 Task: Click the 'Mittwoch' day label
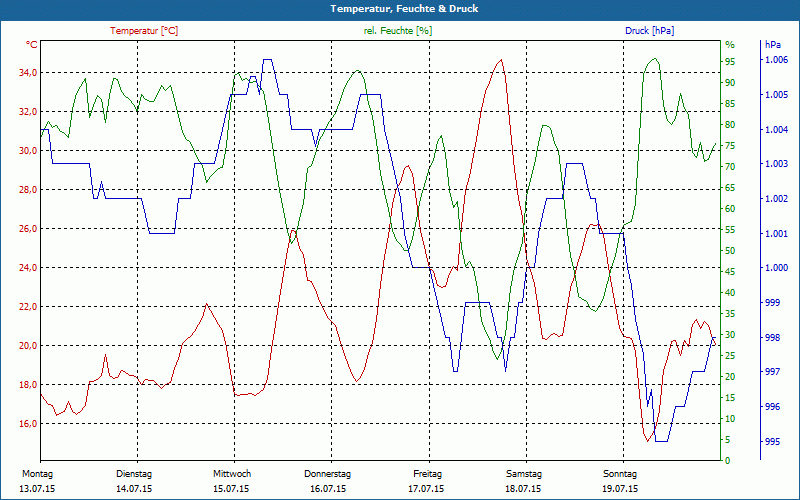[231, 474]
